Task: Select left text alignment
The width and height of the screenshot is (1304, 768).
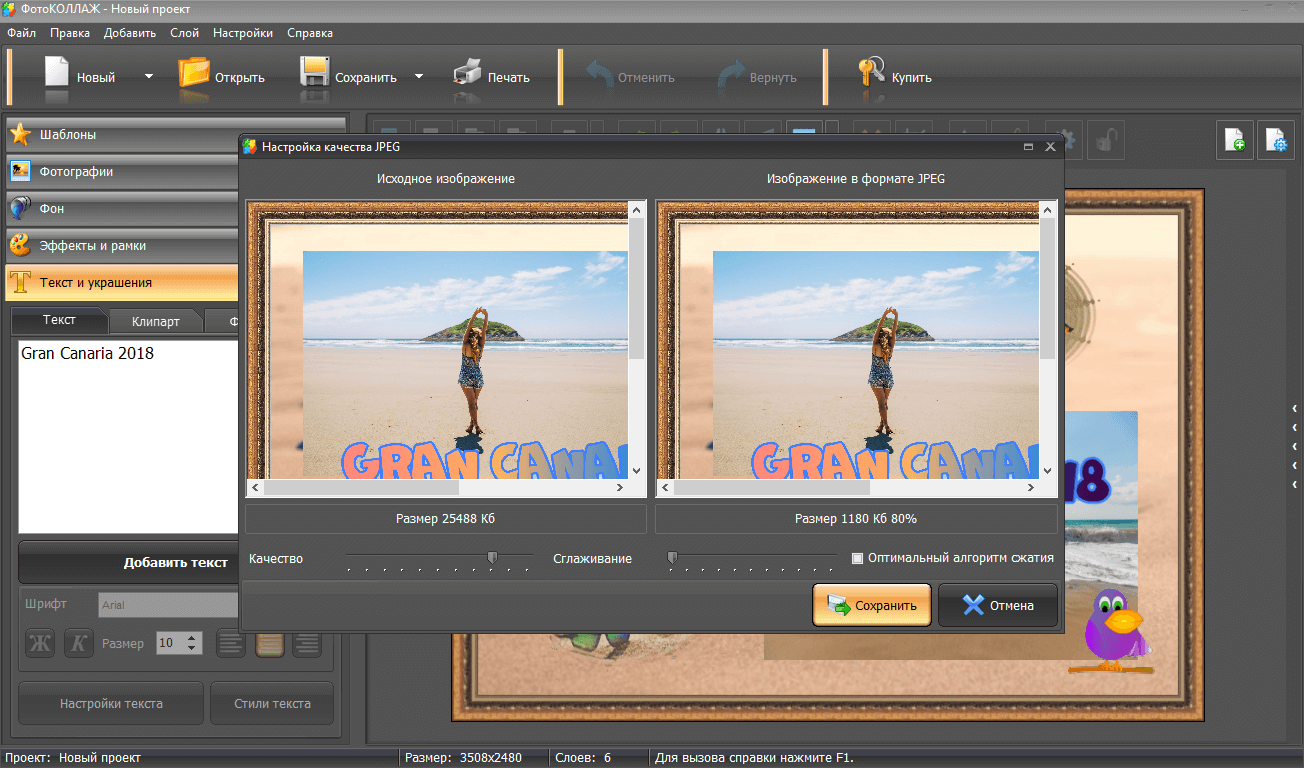Action: tap(231, 644)
